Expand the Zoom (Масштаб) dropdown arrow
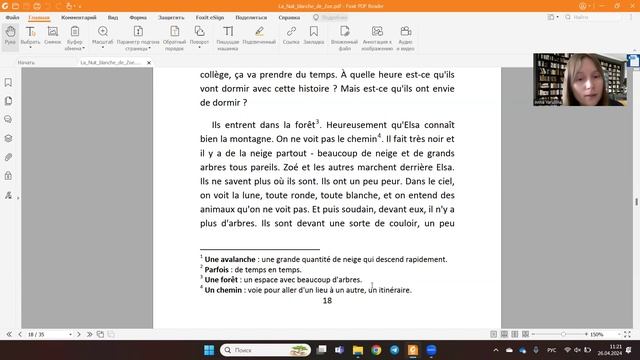This screenshot has width=640, height=360. point(102,48)
